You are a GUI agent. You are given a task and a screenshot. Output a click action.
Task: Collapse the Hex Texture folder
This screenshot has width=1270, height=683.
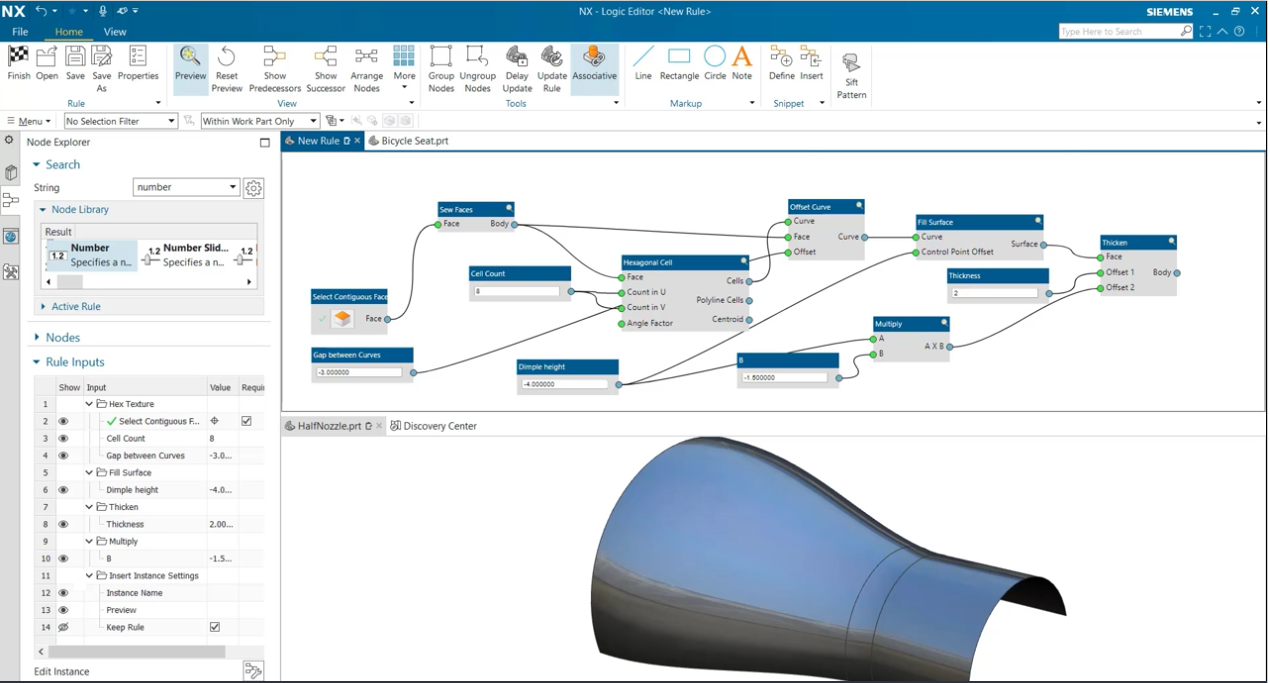tap(89, 404)
